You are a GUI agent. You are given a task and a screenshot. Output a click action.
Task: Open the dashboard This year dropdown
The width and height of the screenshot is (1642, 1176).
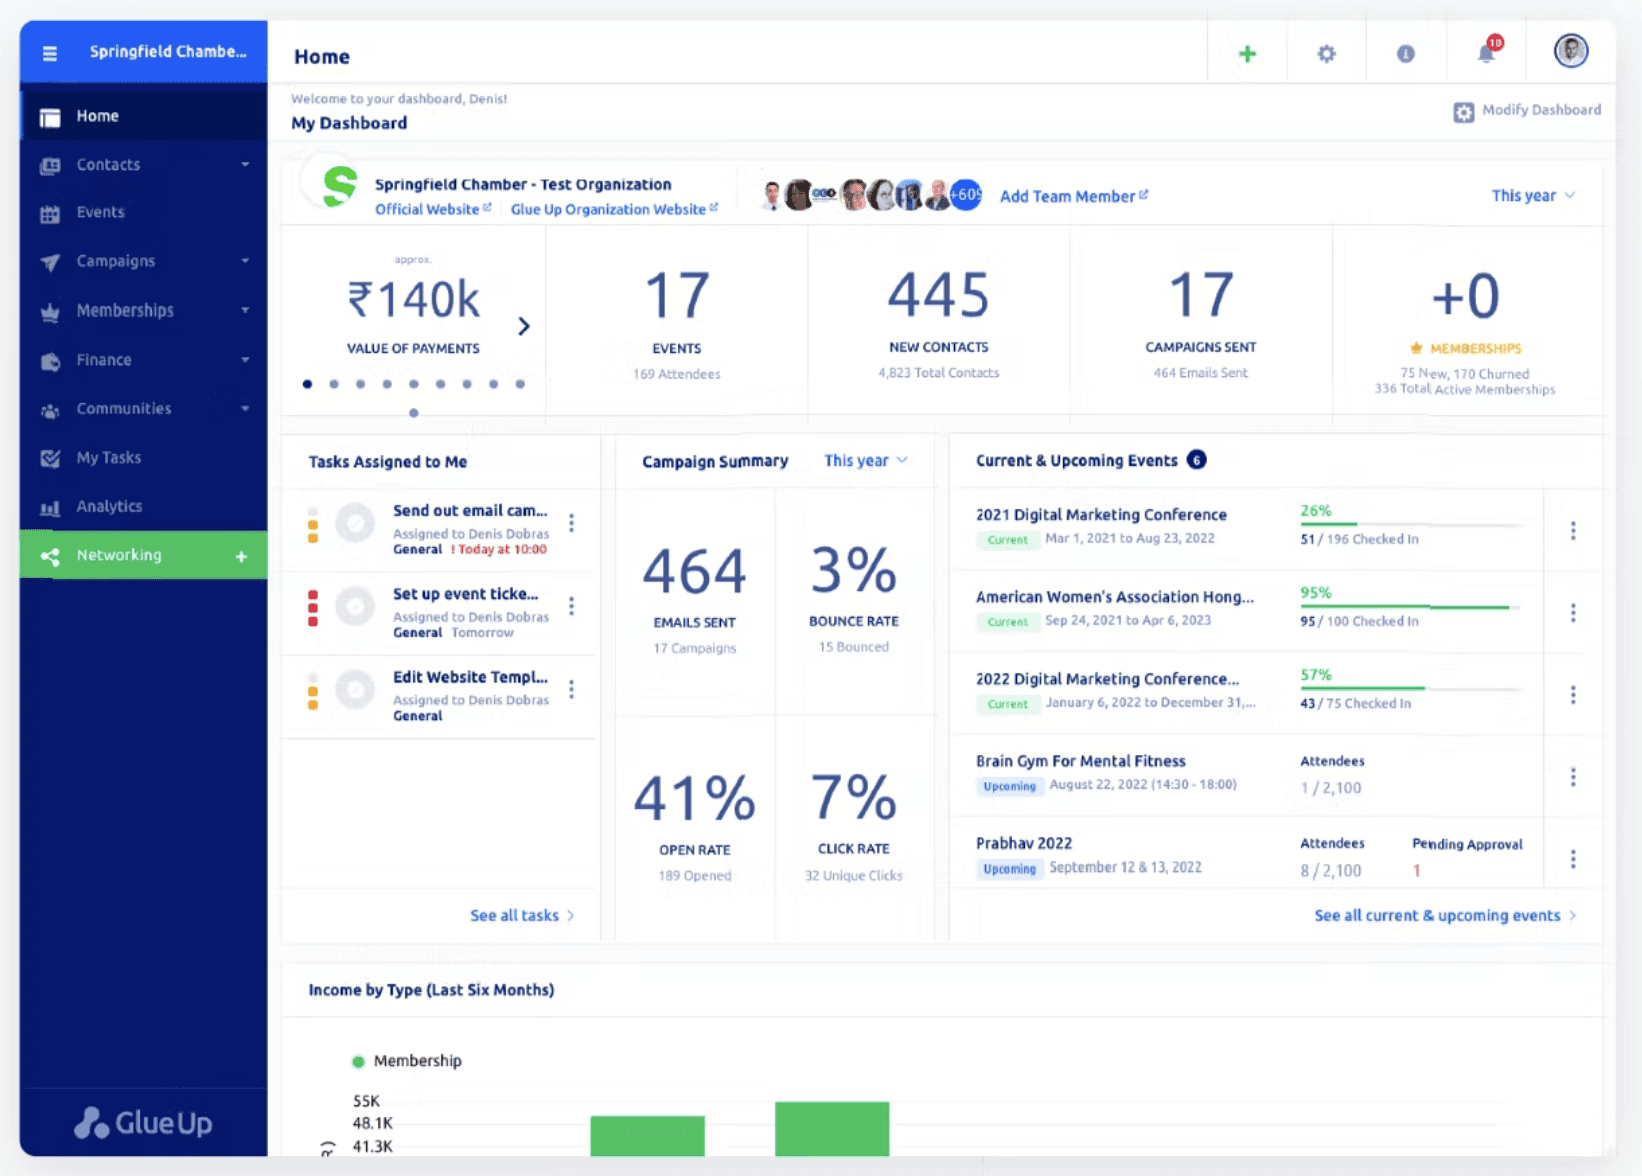click(1533, 196)
